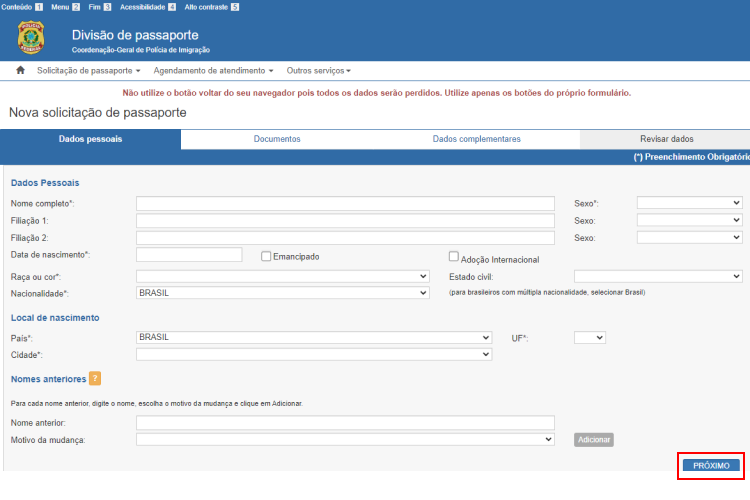750x500 pixels.
Task: Open the Solicitação de passaporte menu
Action: click(88, 71)
